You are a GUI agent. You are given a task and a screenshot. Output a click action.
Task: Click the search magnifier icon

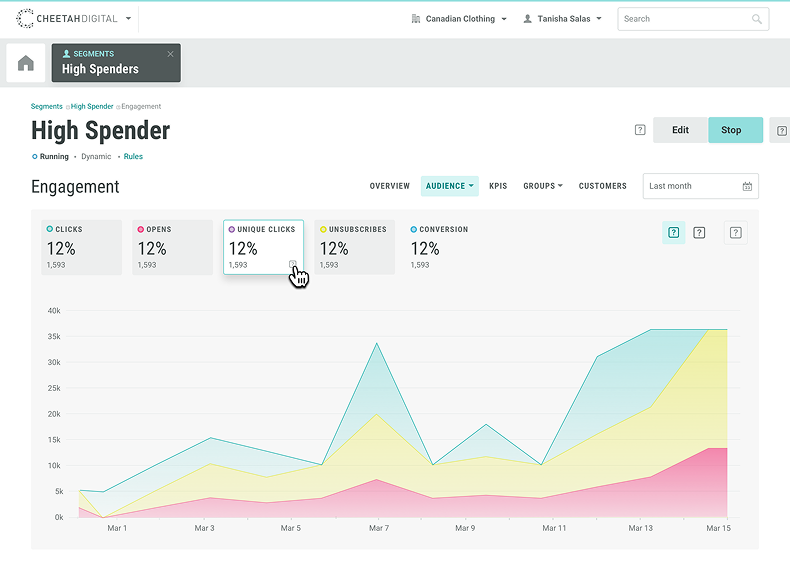[x=757, y=19]
